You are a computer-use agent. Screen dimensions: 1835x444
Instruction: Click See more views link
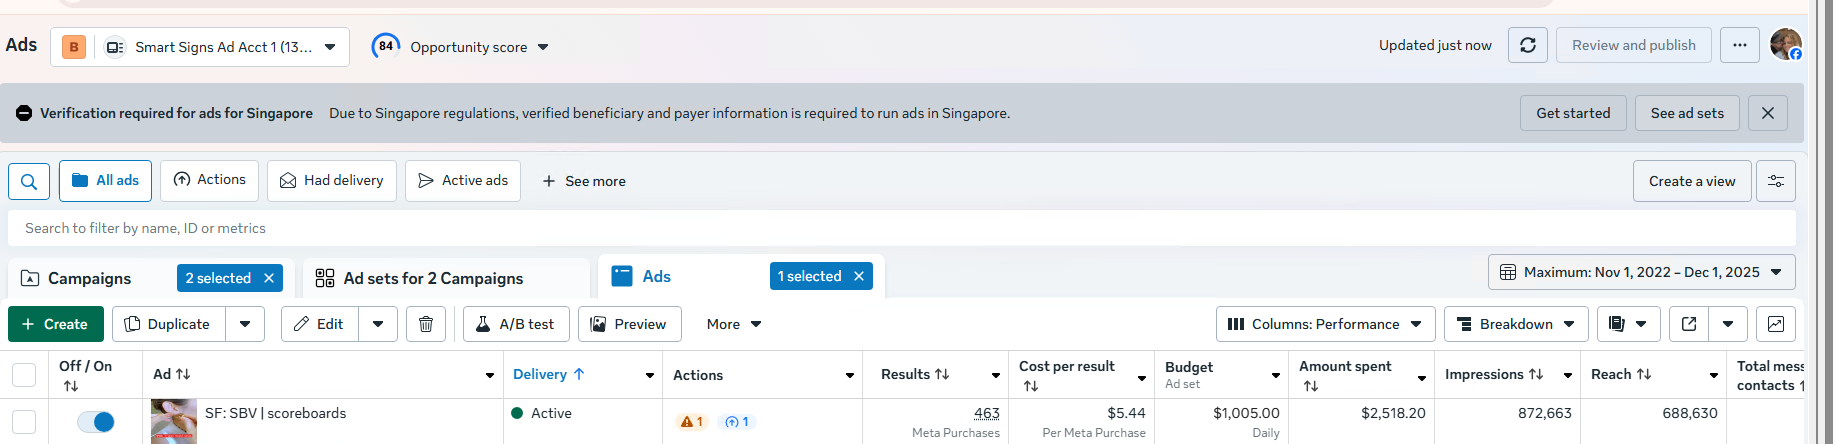point(584,181)
